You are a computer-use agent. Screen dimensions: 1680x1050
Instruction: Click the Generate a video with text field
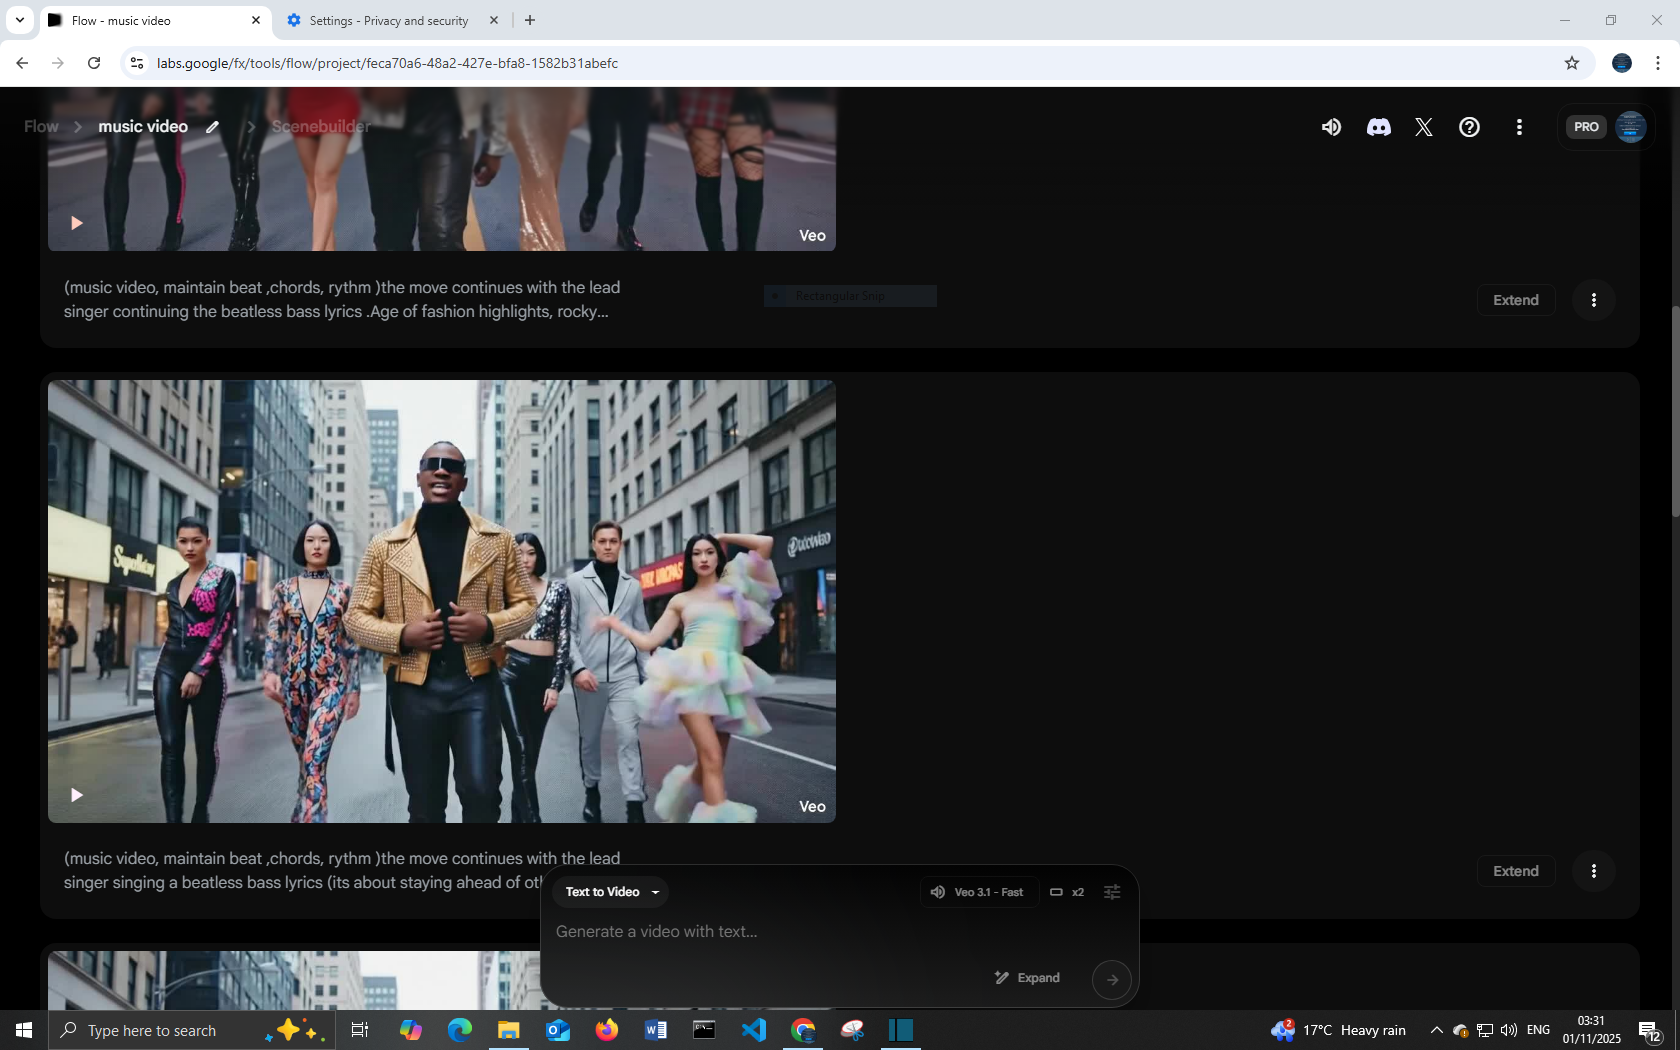tap(820, 931)
